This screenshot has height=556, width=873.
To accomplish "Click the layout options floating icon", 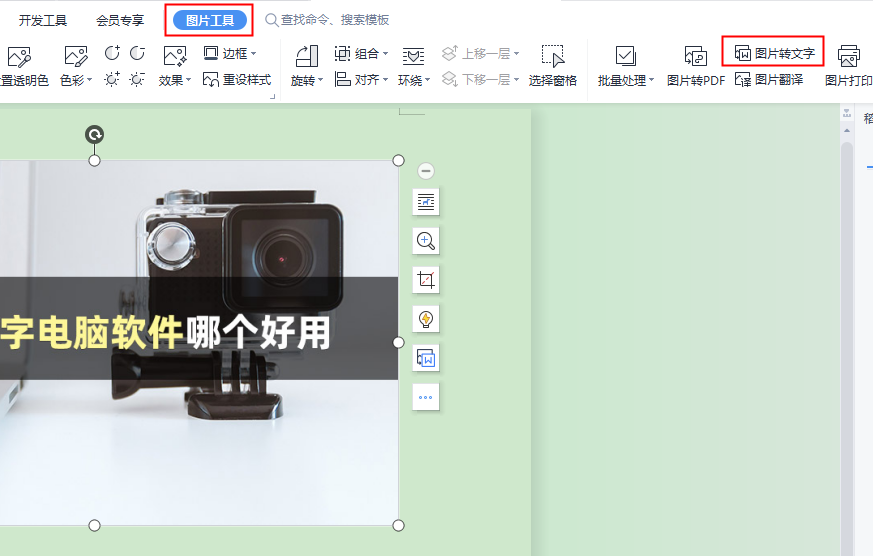I will tap(426, 202).
